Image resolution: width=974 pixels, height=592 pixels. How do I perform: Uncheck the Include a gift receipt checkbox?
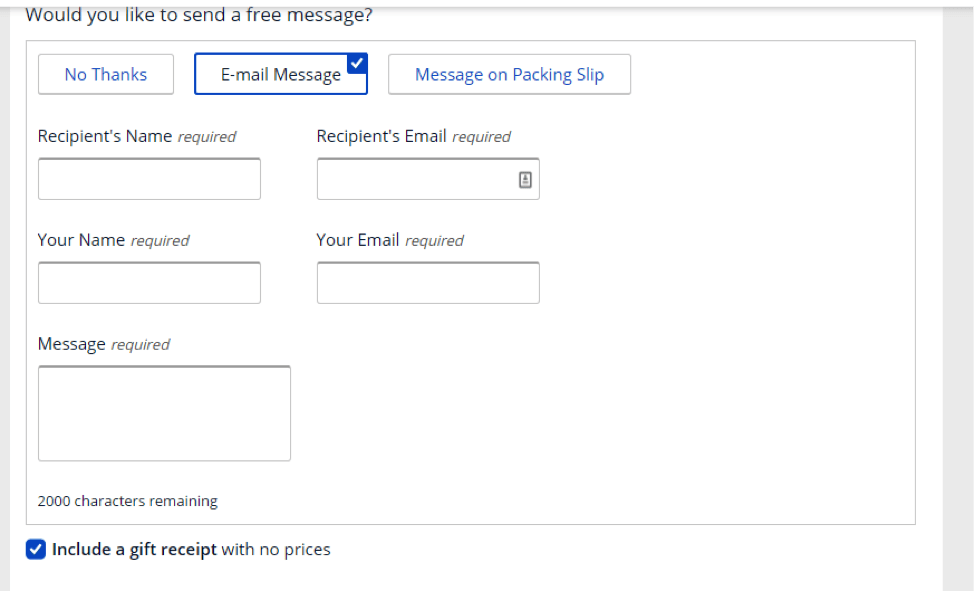pos(35,549)
